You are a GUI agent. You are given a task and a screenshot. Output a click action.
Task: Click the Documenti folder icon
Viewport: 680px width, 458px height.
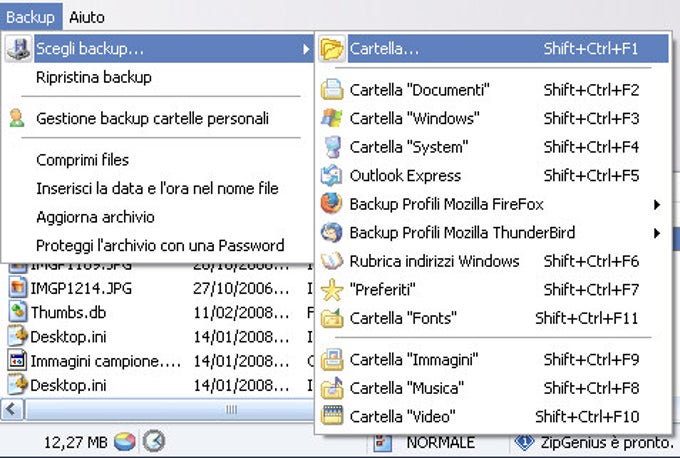pyautogui.click(x=332, y=89)
